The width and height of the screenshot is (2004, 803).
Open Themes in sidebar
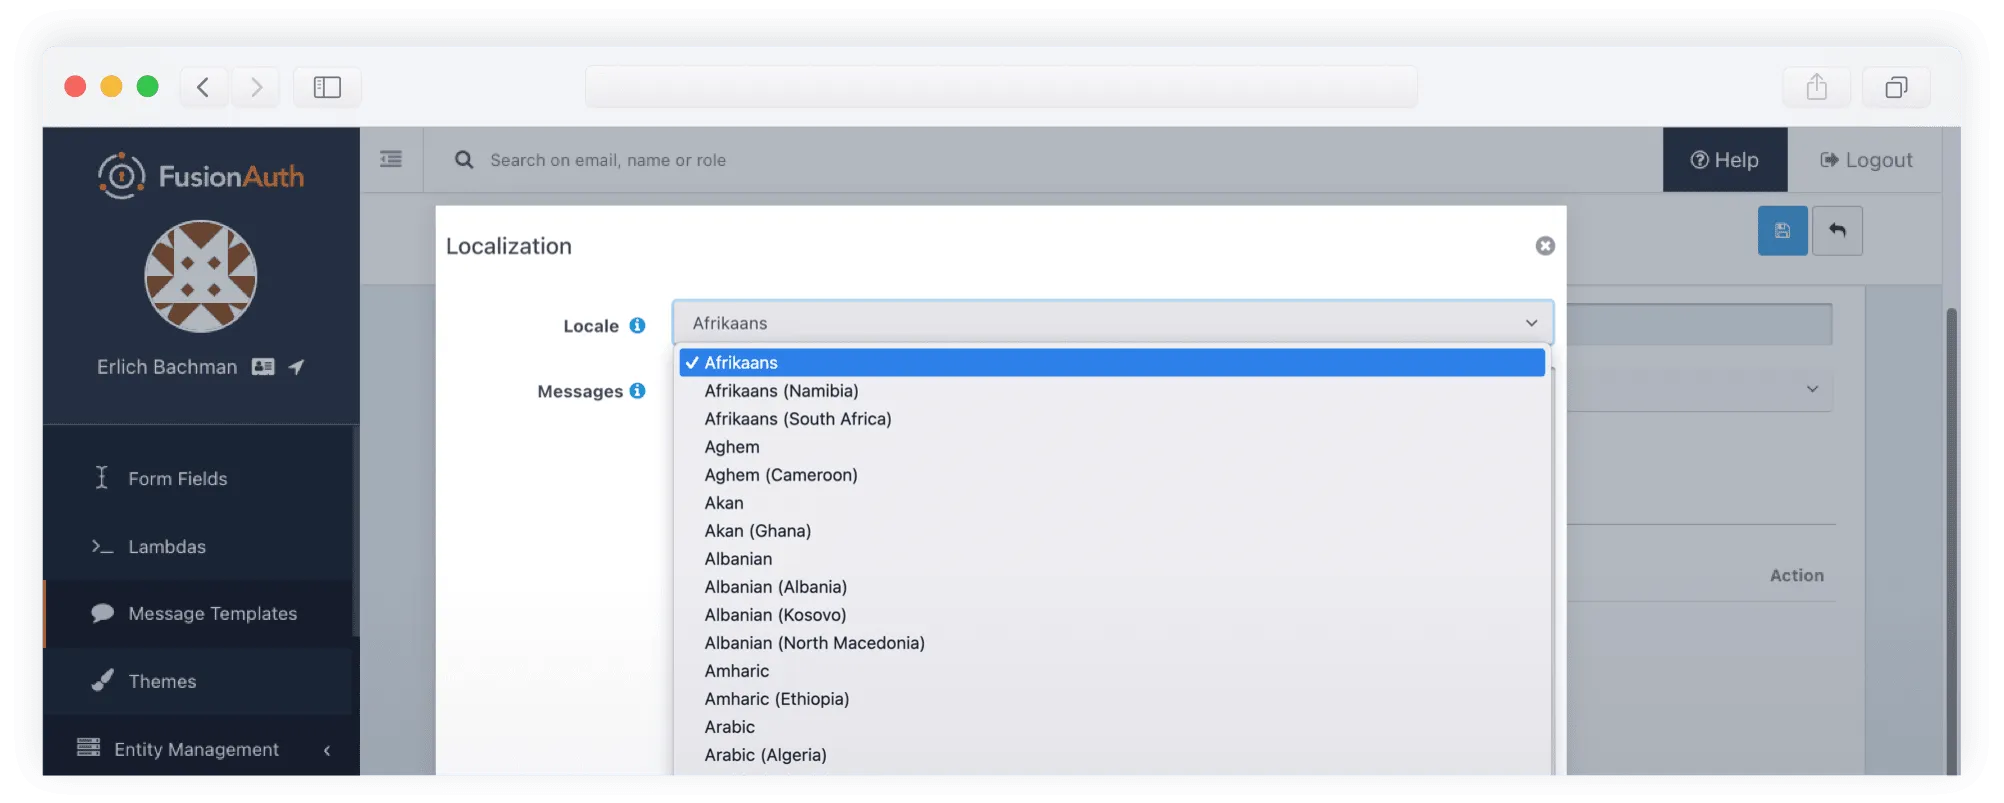click(162, 682)
